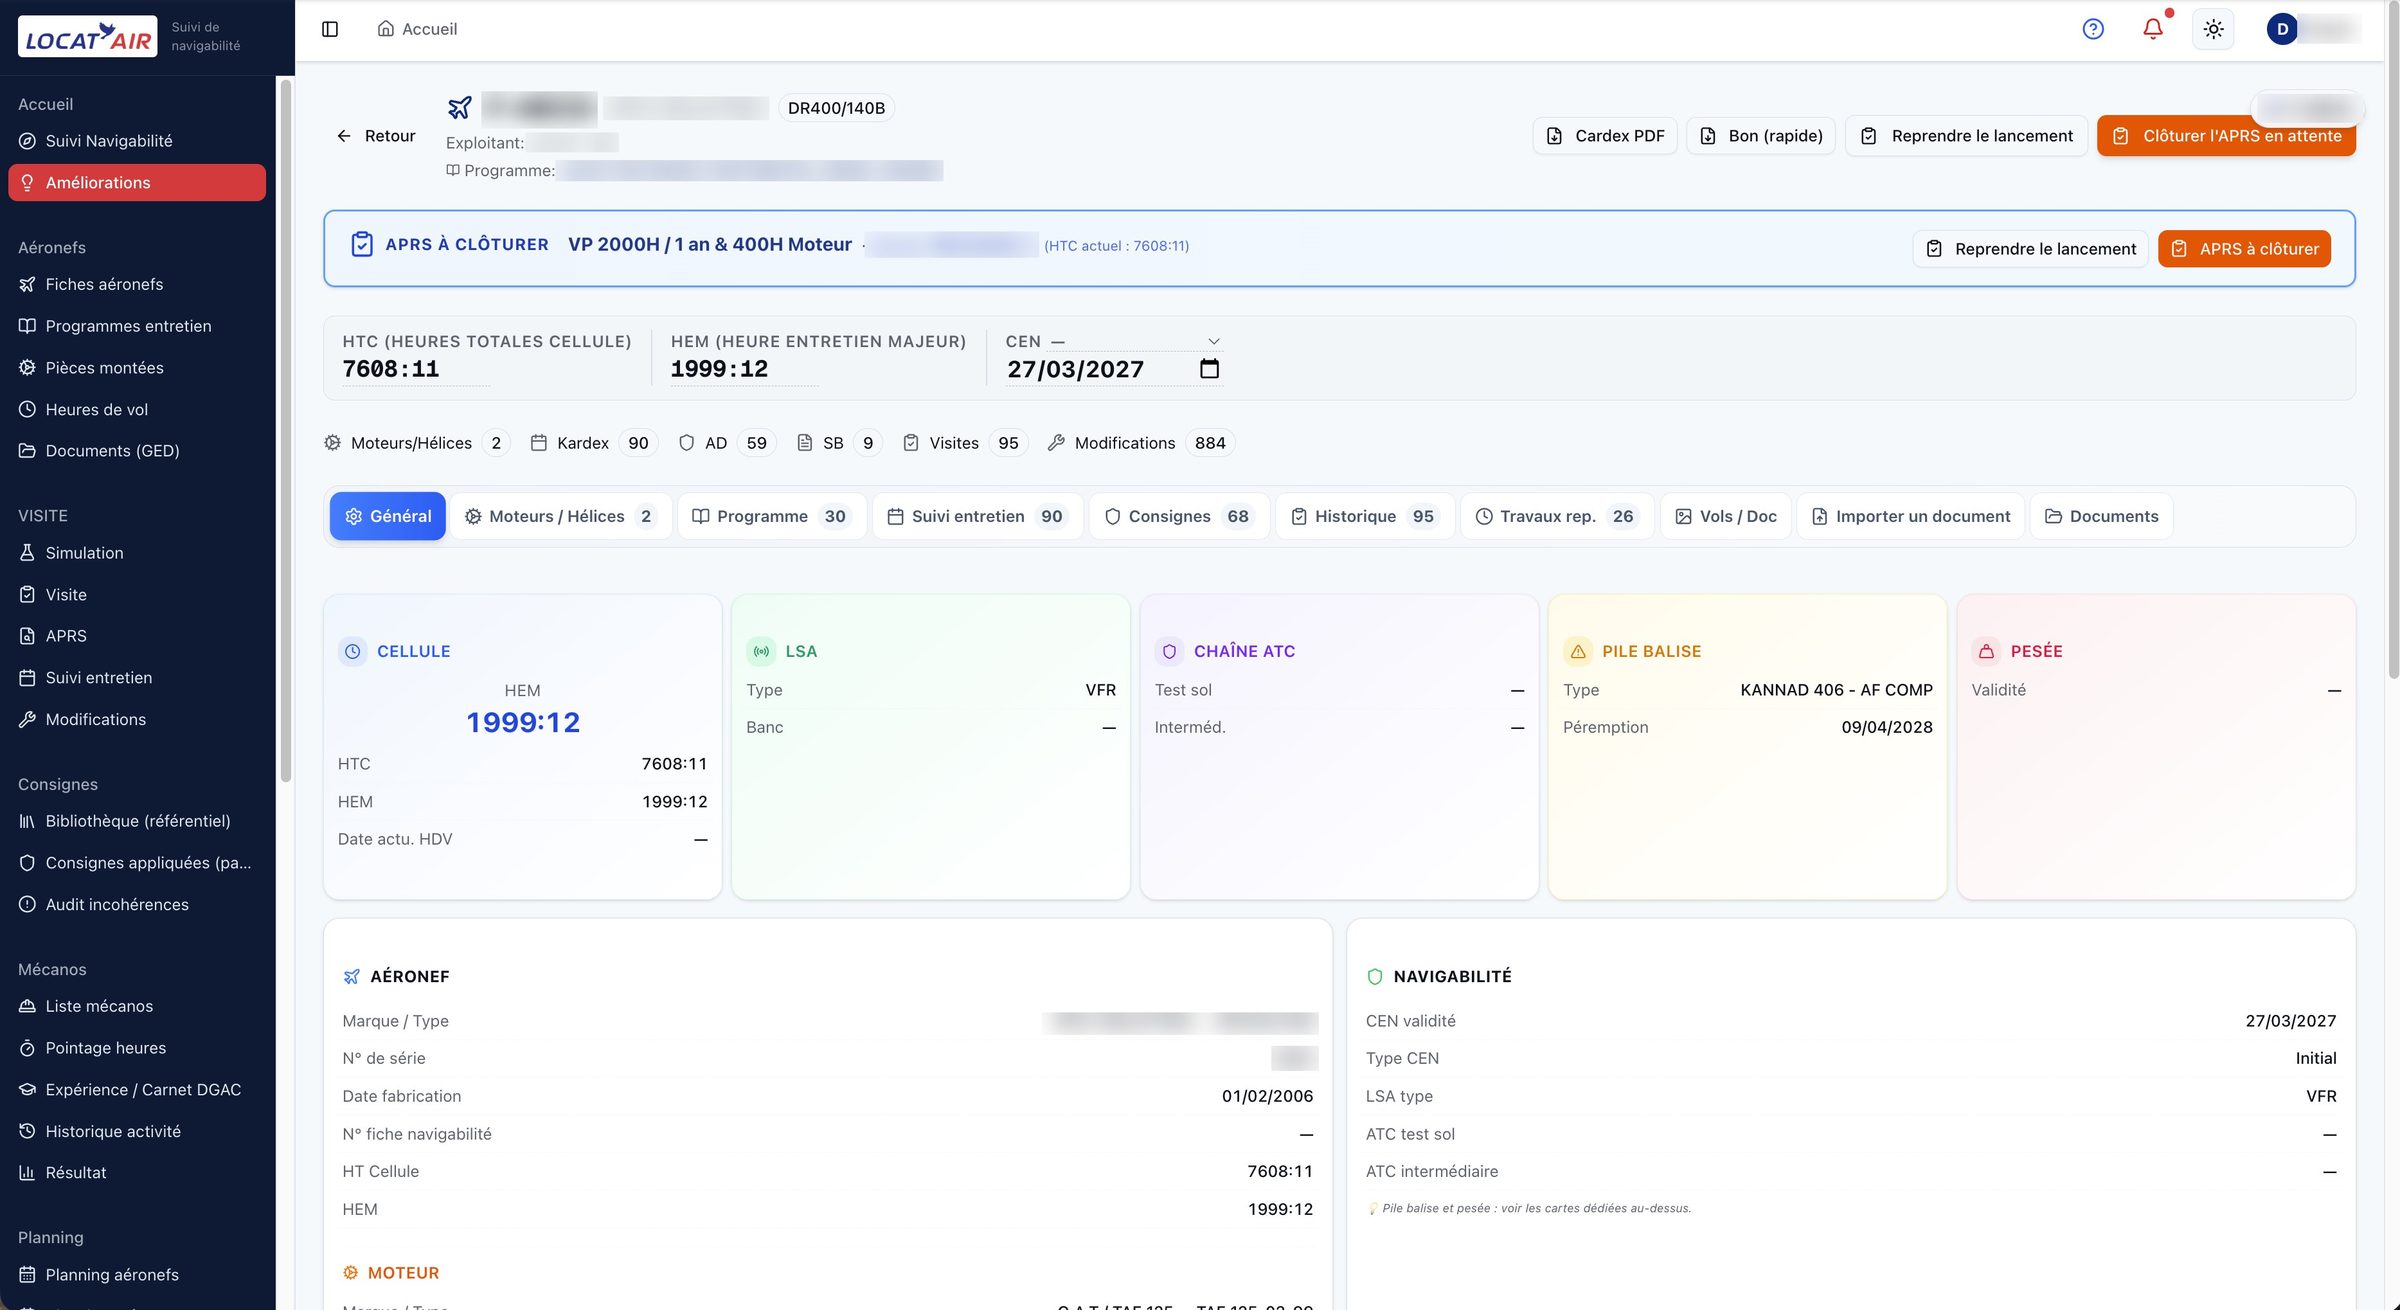The image size is (2400, 1310).
Task: Click the Bon (rapide) button
Action: (1761, 136)
